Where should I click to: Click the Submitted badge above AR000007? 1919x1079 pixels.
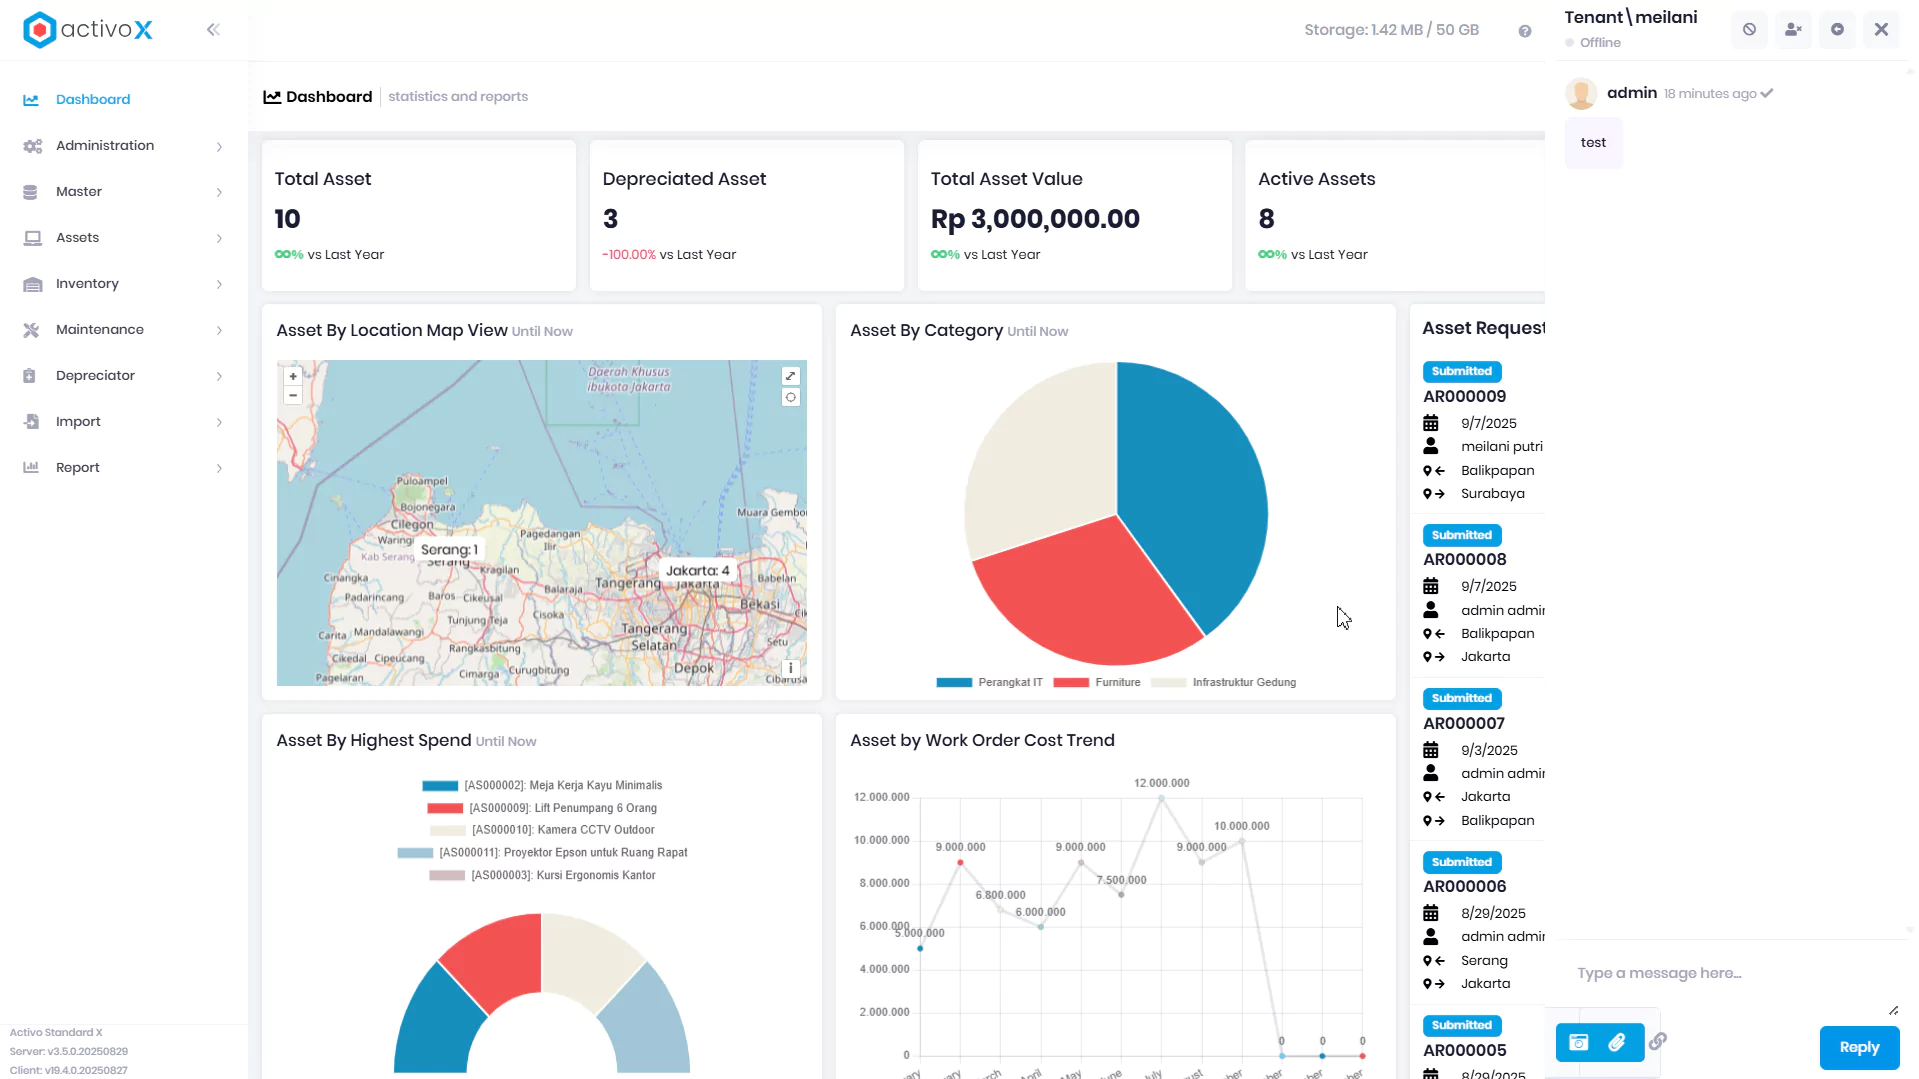(x=1461, y=698)
